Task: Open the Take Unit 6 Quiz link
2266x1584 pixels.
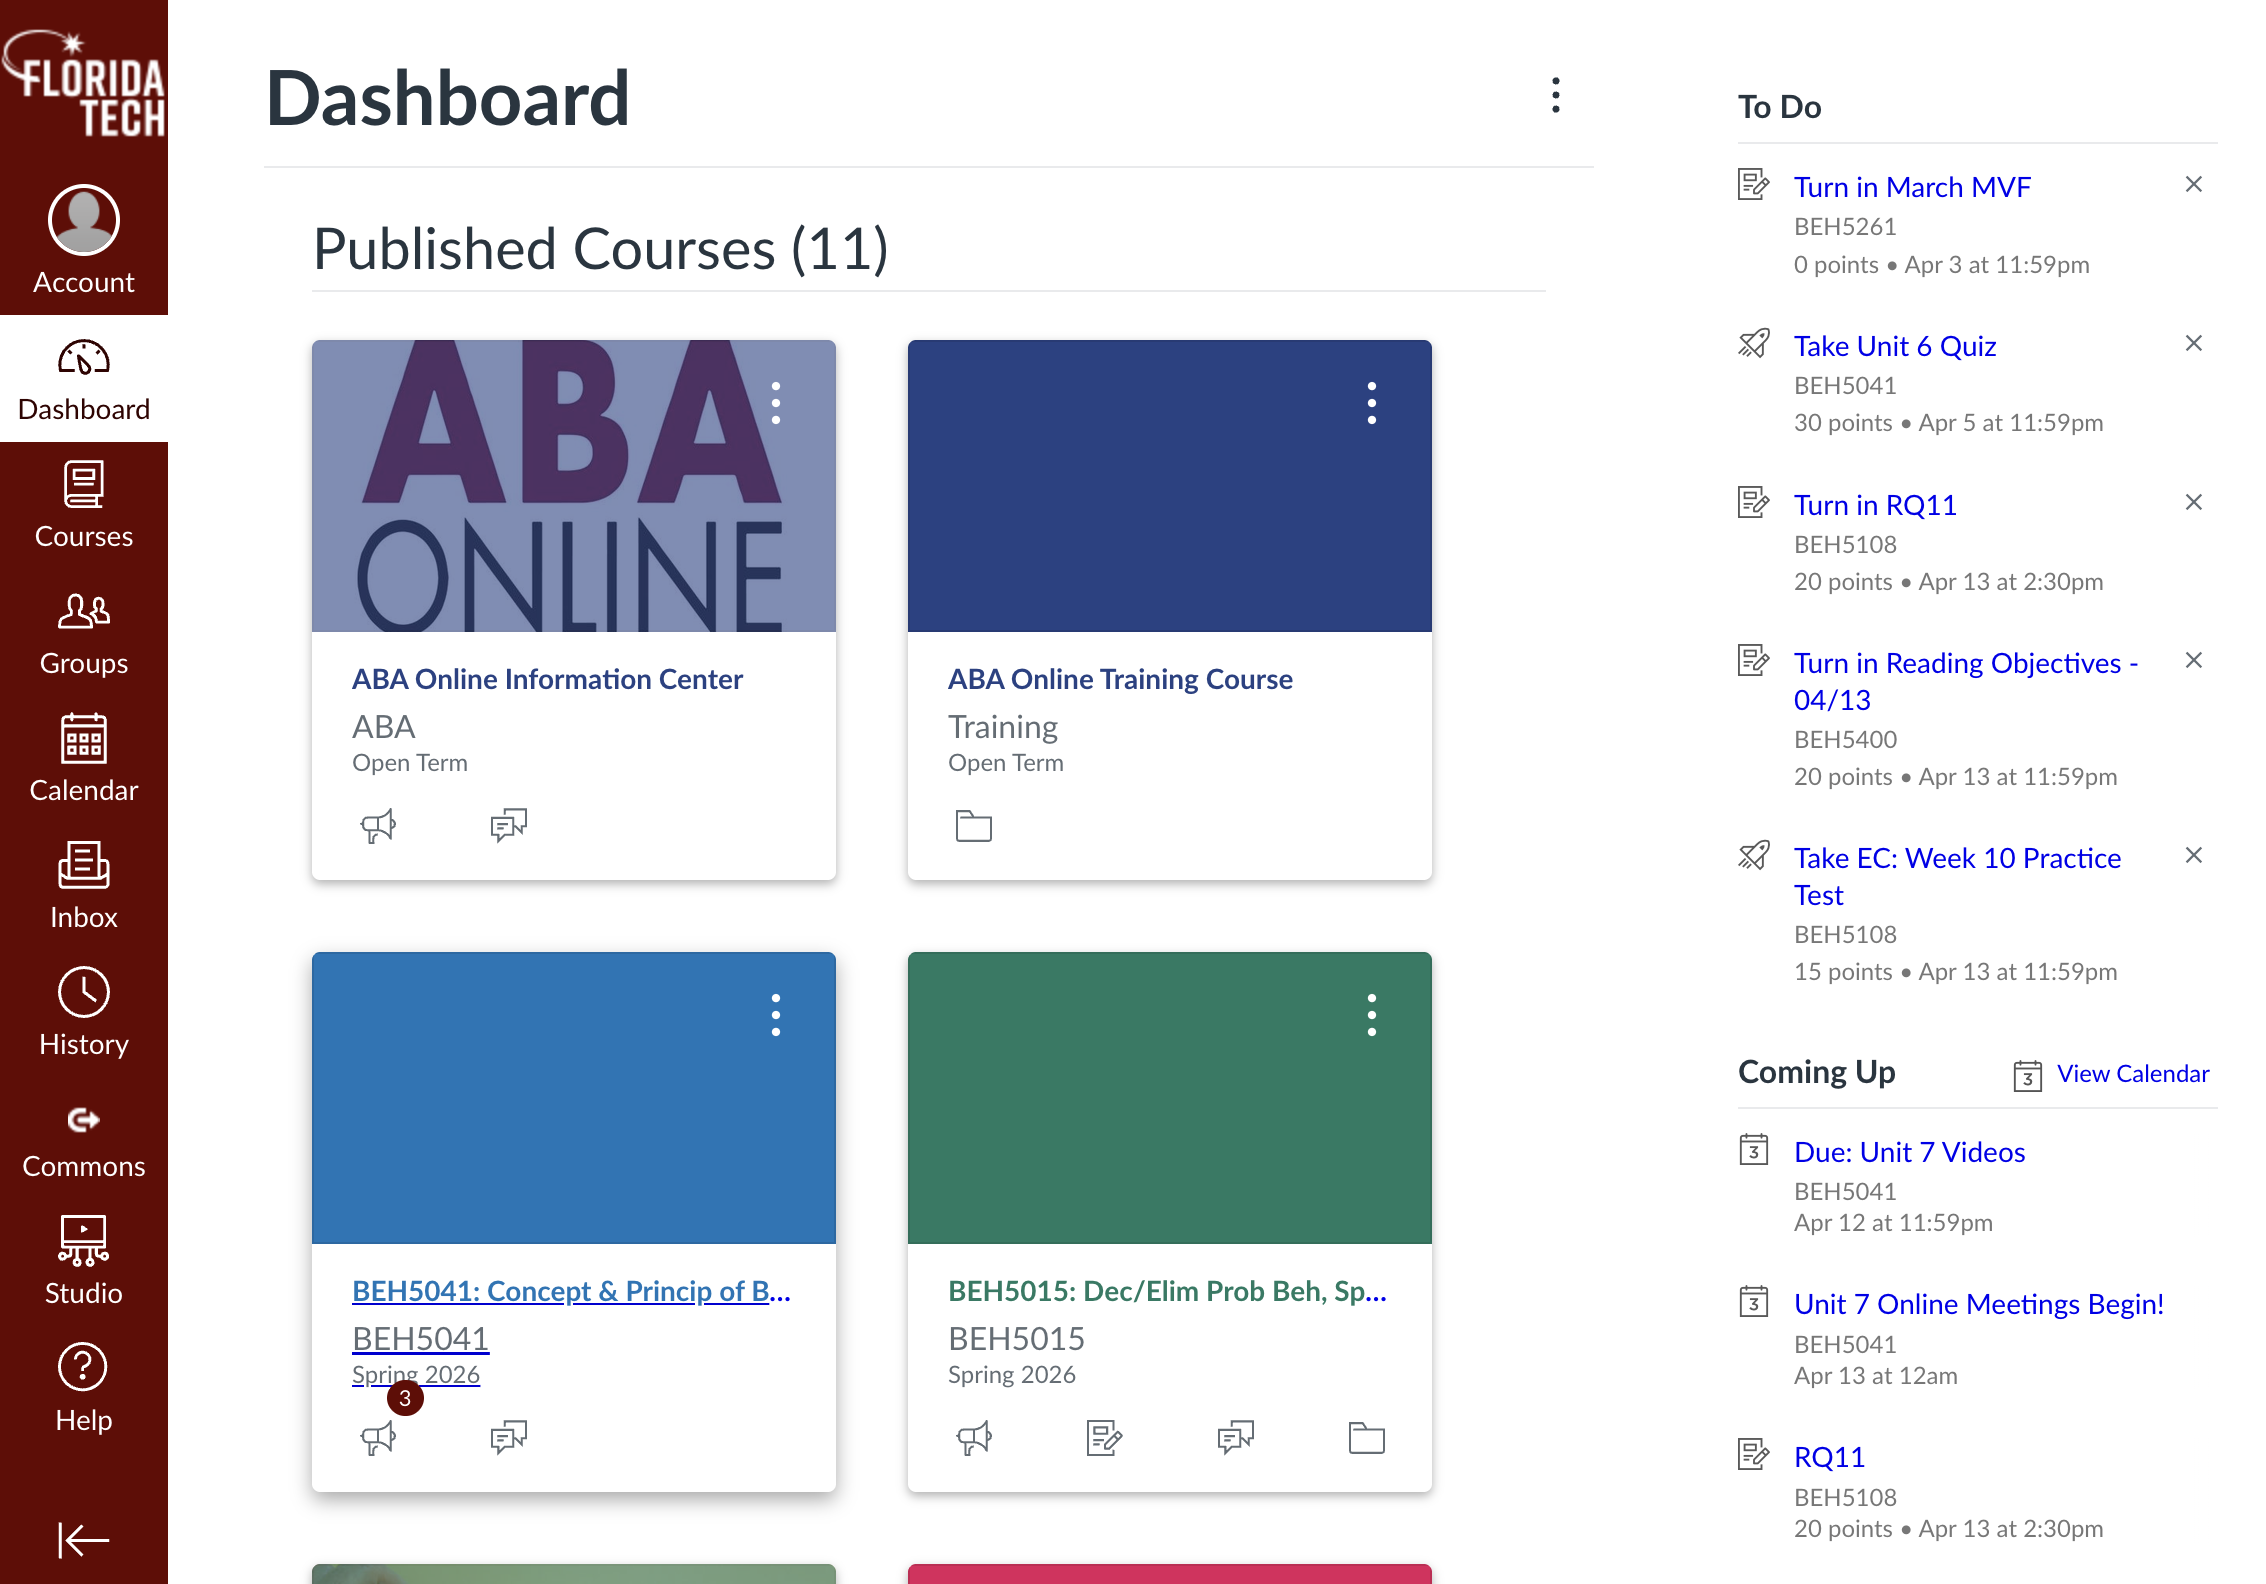Action: (1895, 346)
